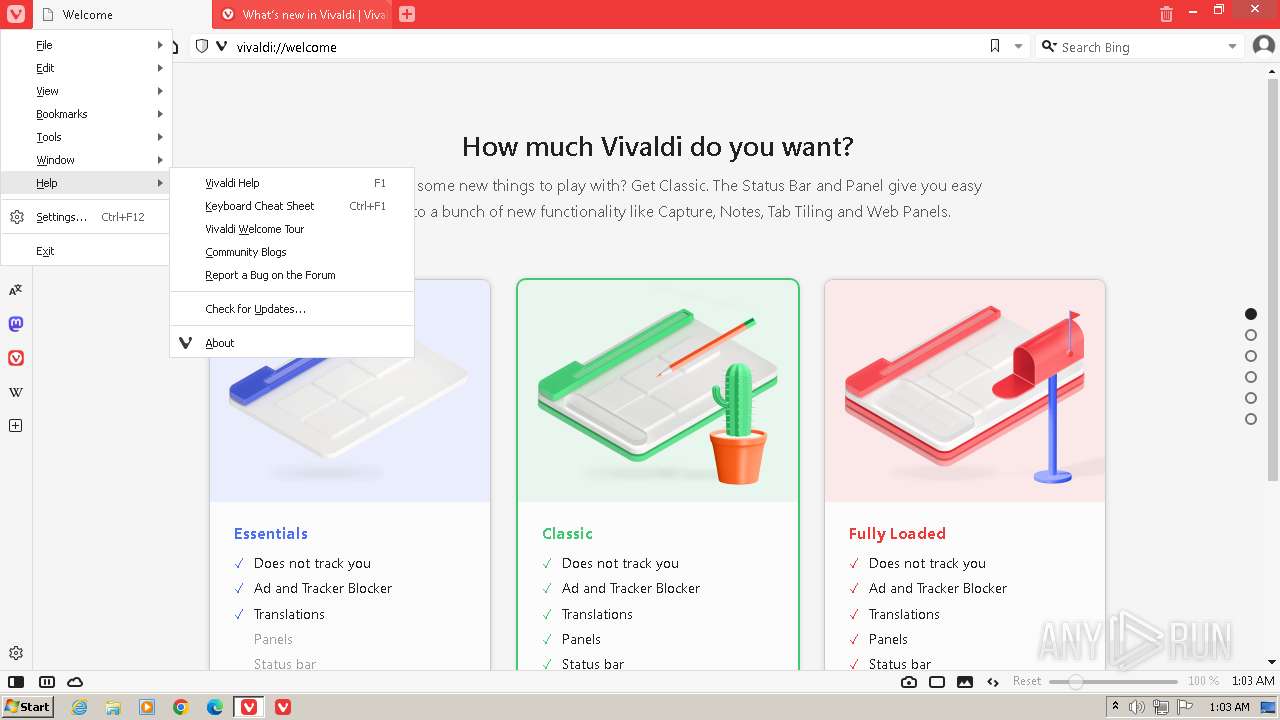
Task: Open the search engine dropdown arrow
Action: tap(1232, 46)
